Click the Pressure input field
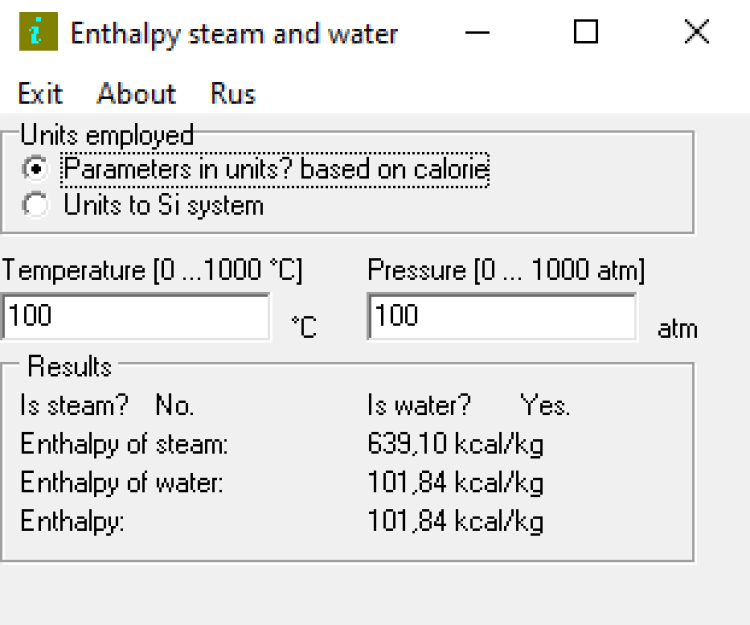The image size is (750, 625). (x=501, y=317)
